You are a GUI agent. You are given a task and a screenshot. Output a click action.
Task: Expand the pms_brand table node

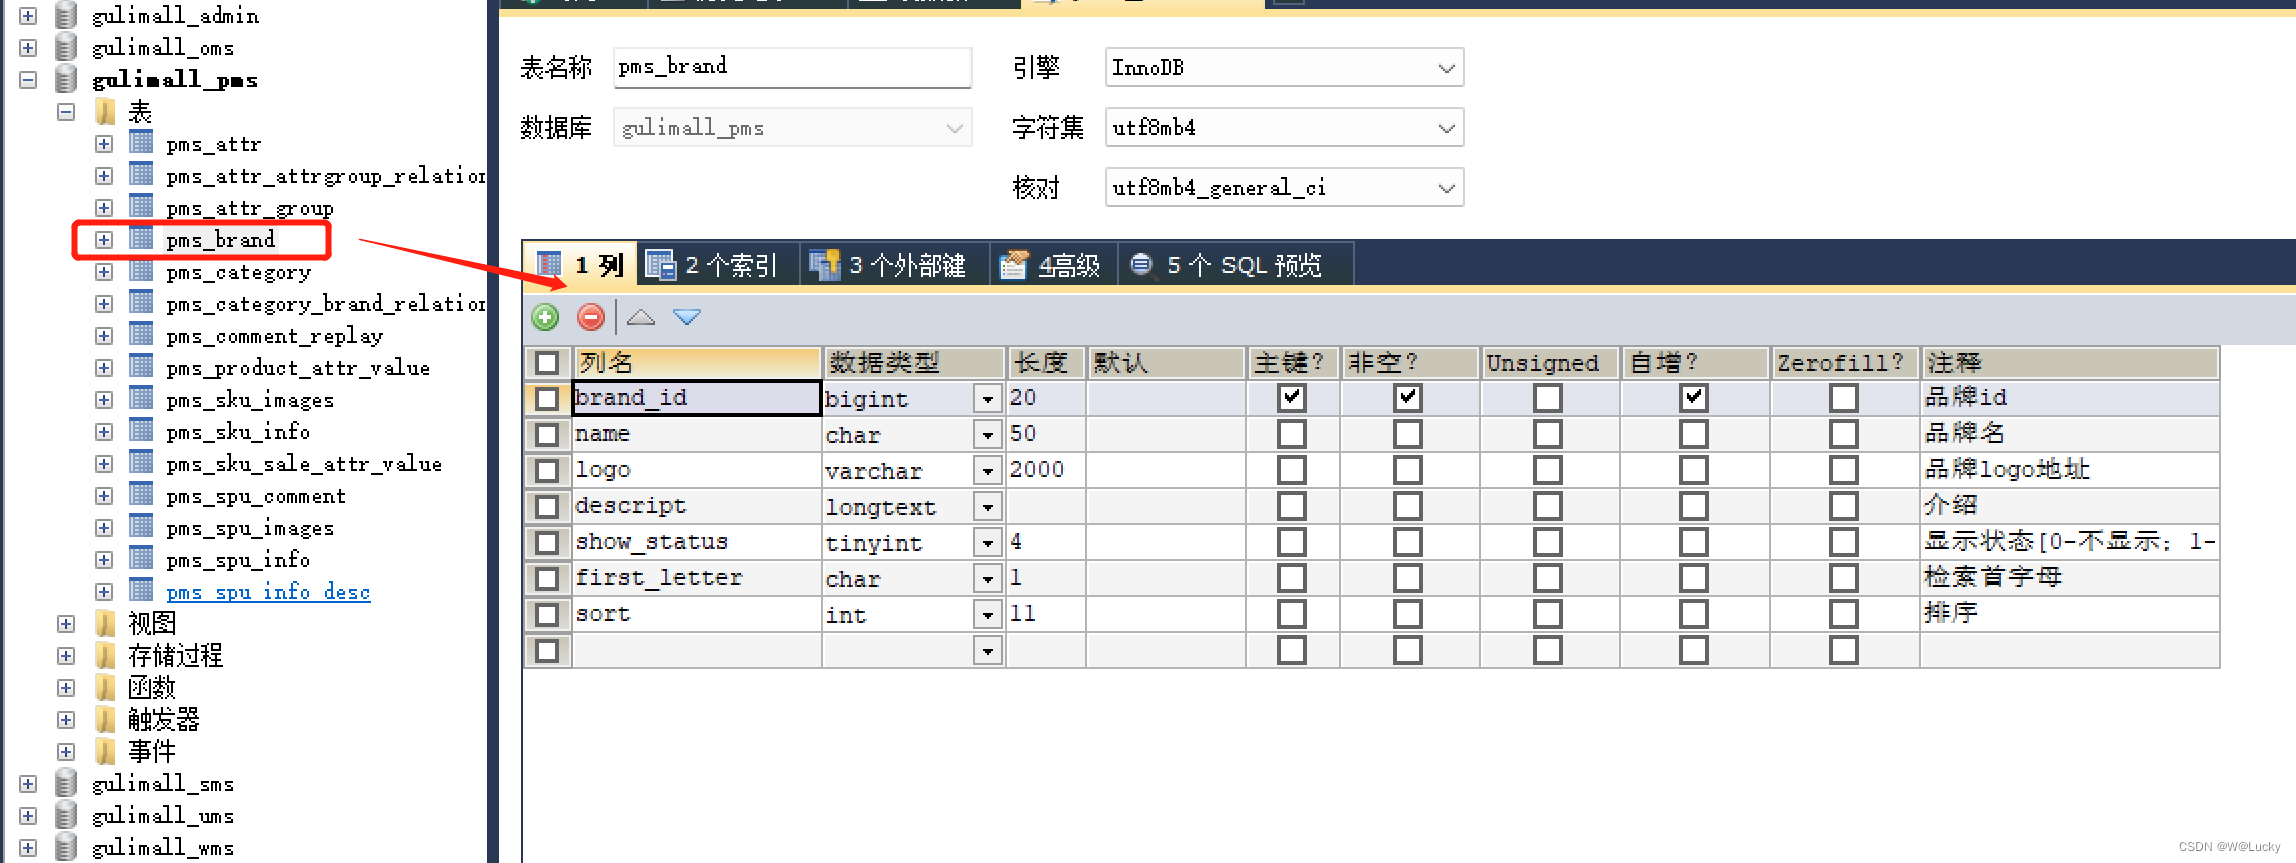pos(104,240)
